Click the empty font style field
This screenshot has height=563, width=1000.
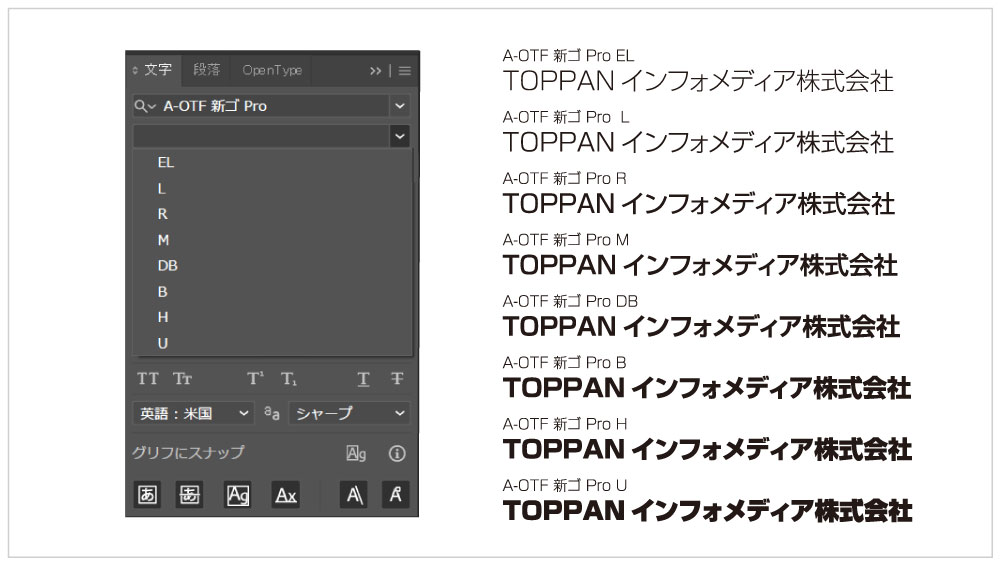(260, 136)
